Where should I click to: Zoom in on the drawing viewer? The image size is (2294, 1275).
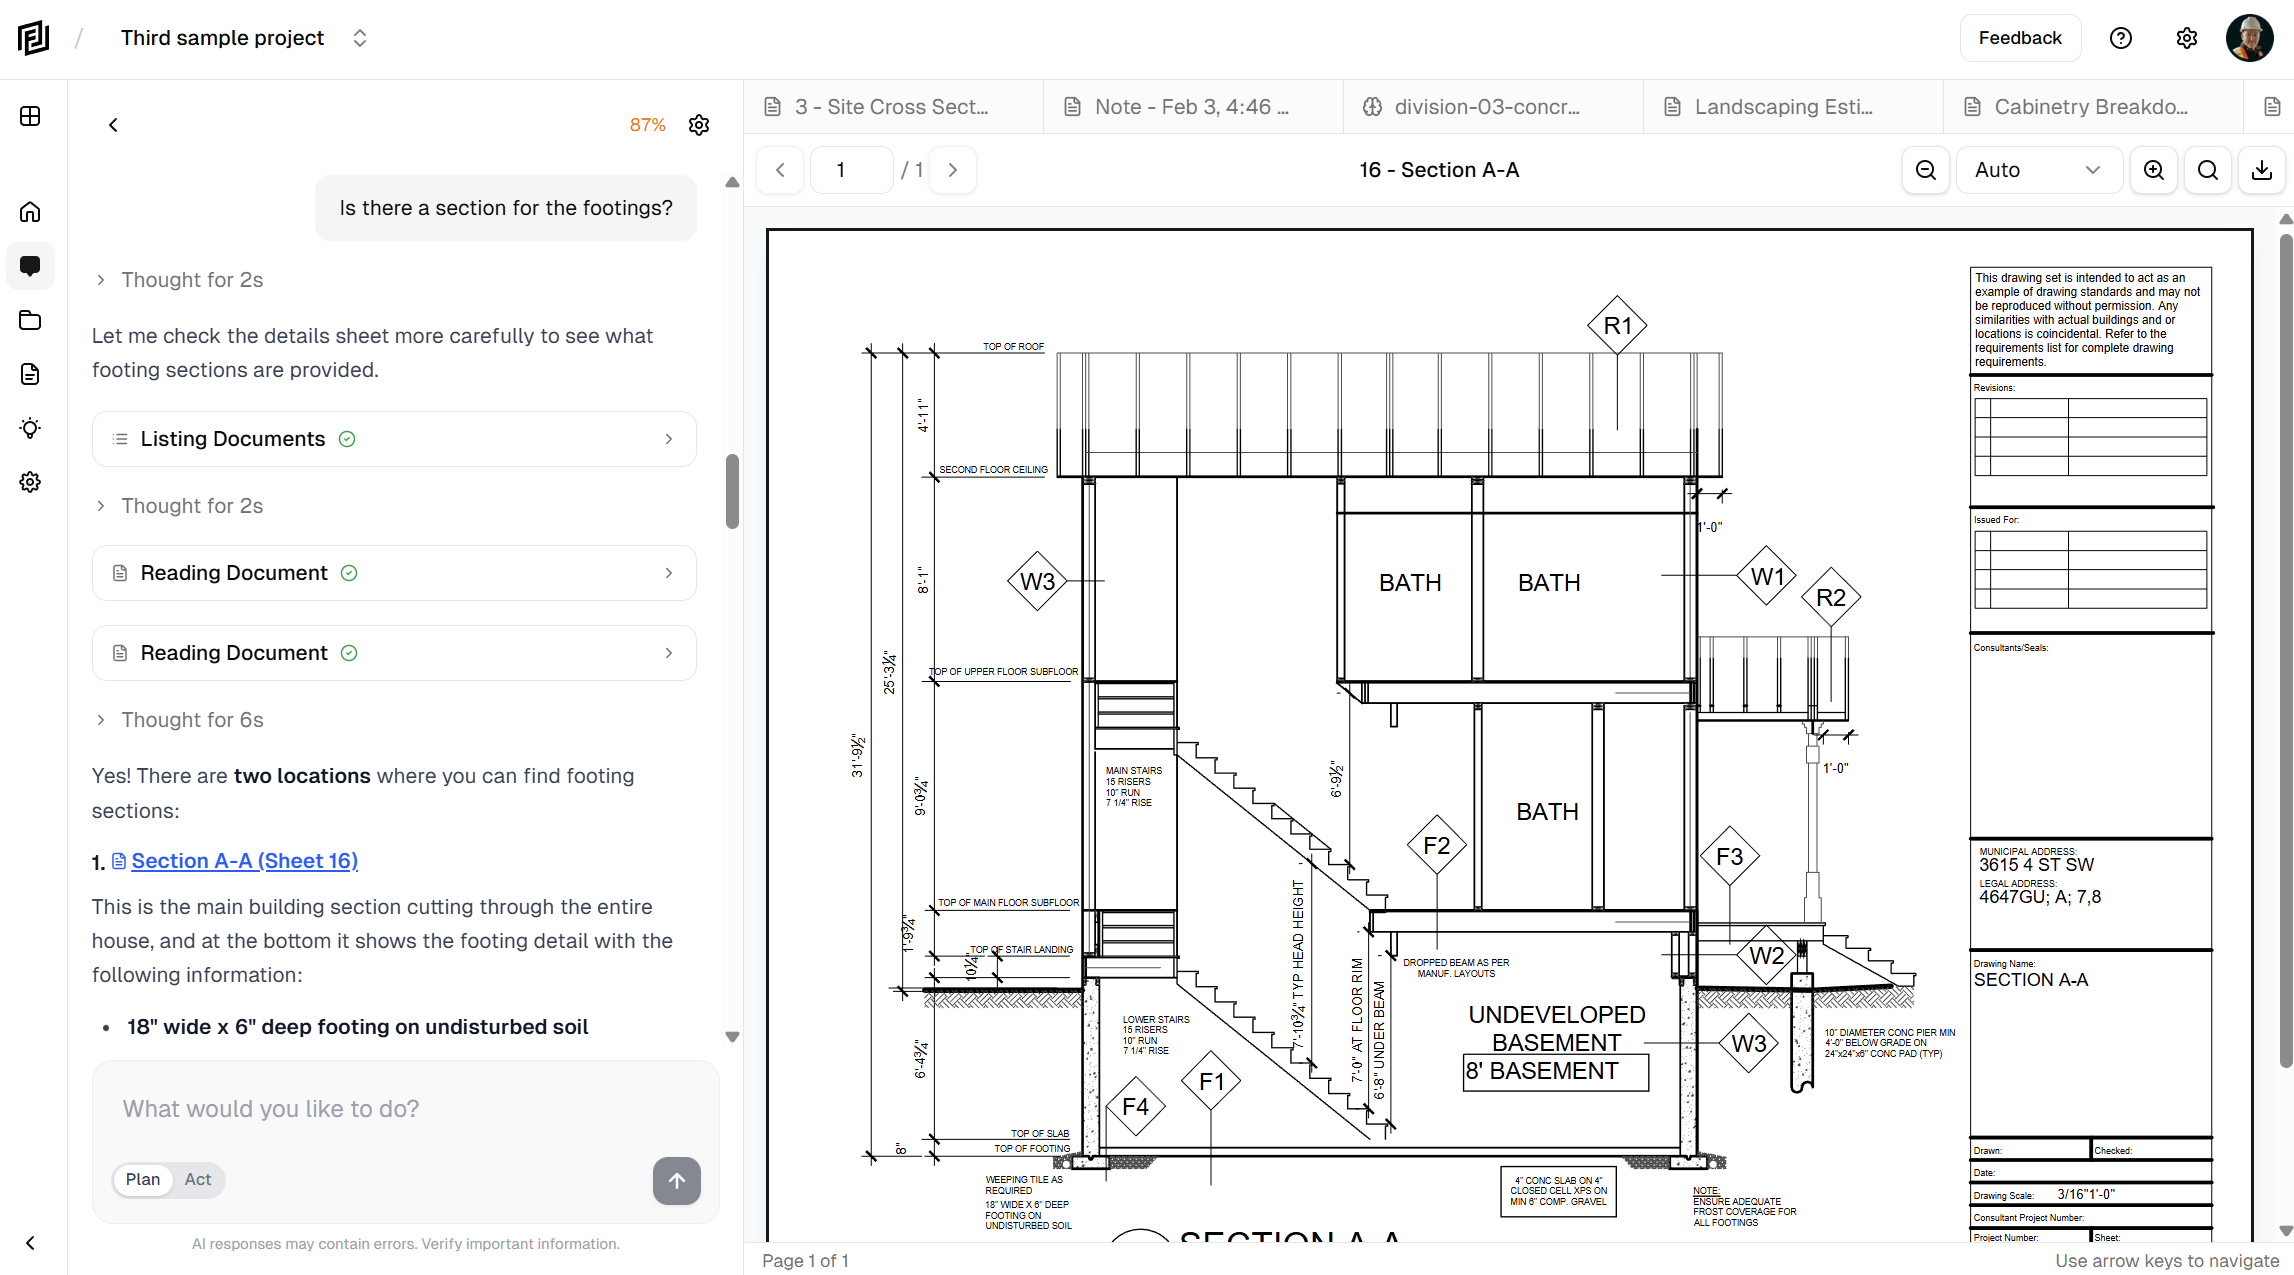pyautogui.click(x=2153, y=170)
